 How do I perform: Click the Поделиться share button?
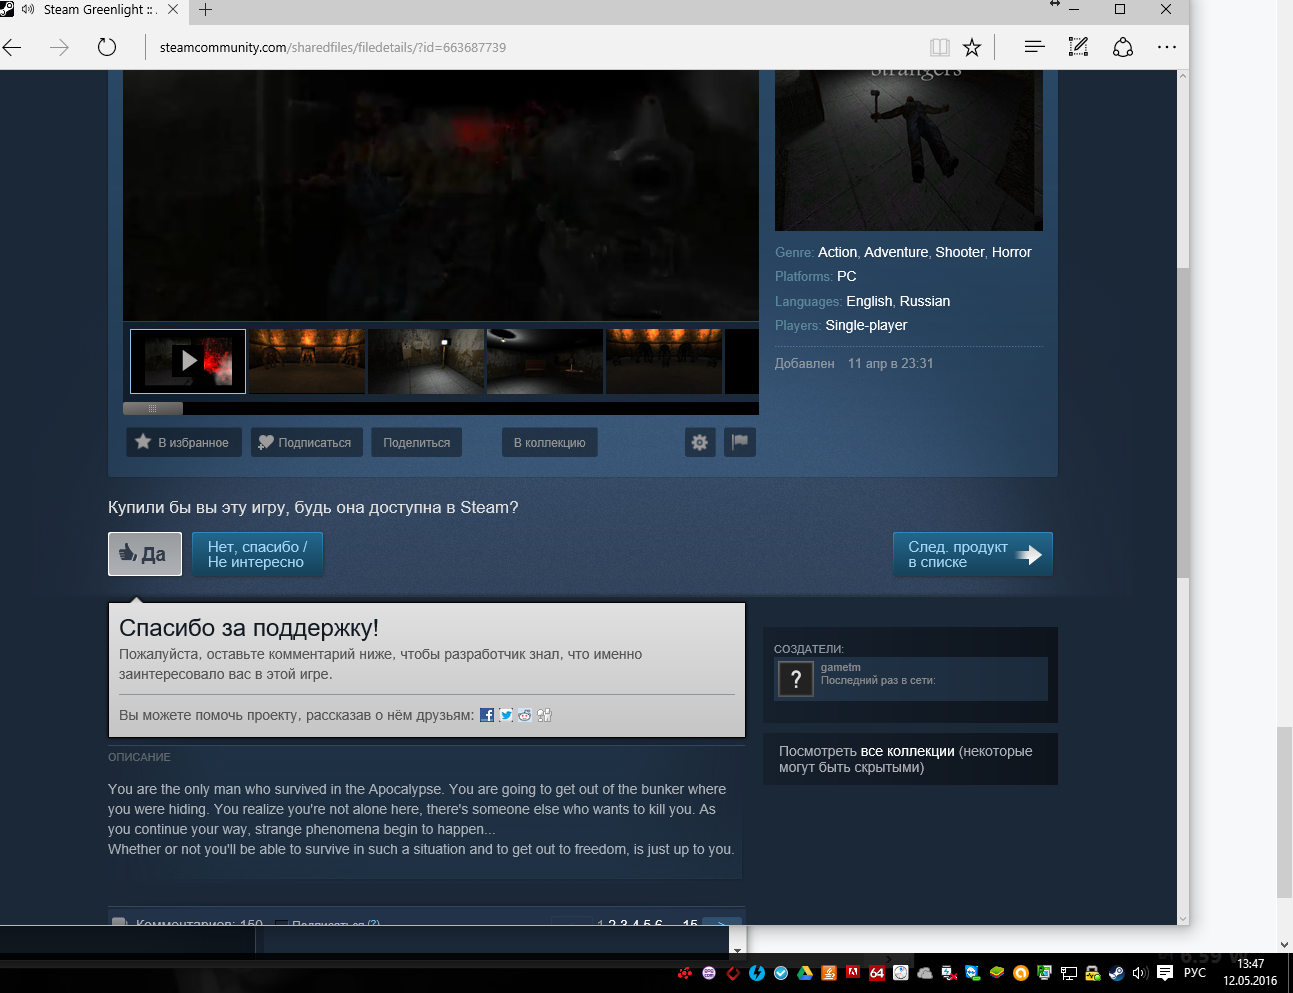[417, 442]
